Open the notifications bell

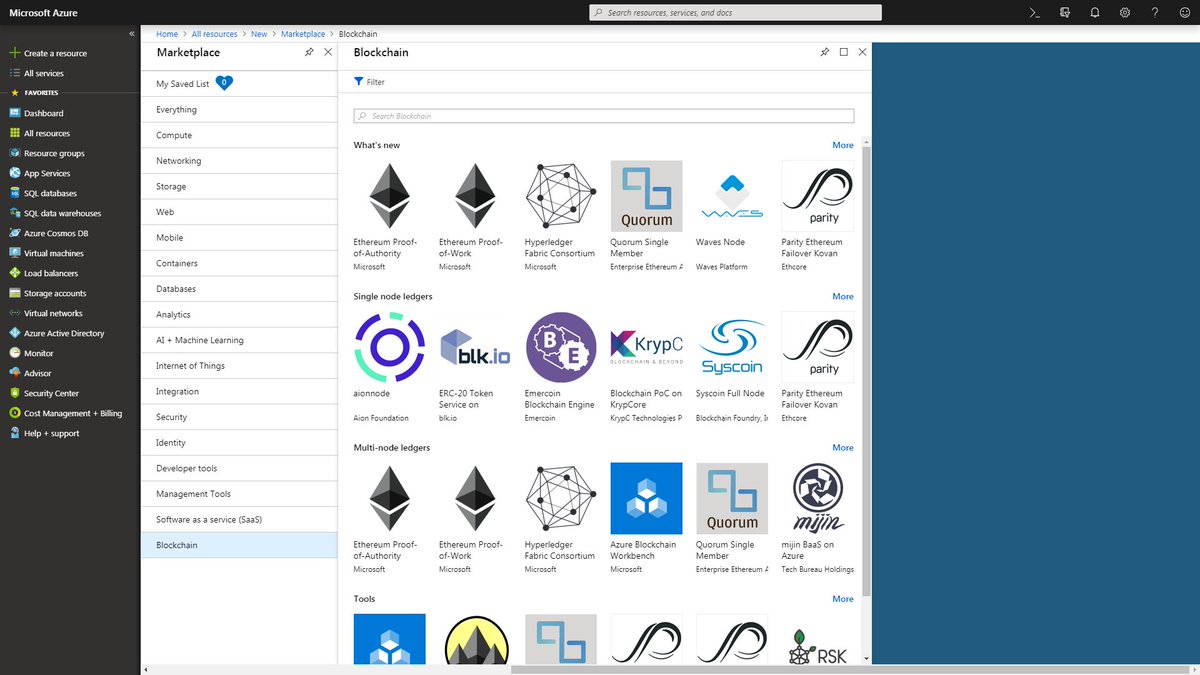[x=1095, y=13]
